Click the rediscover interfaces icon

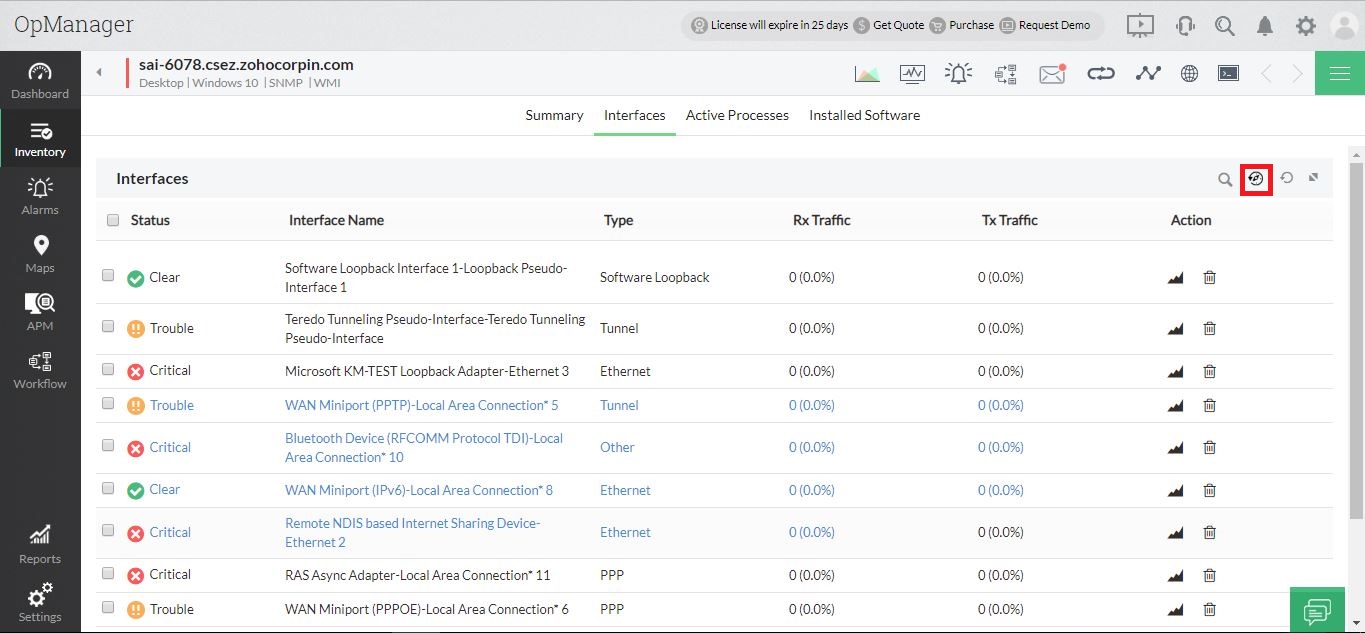(1256, 179)
